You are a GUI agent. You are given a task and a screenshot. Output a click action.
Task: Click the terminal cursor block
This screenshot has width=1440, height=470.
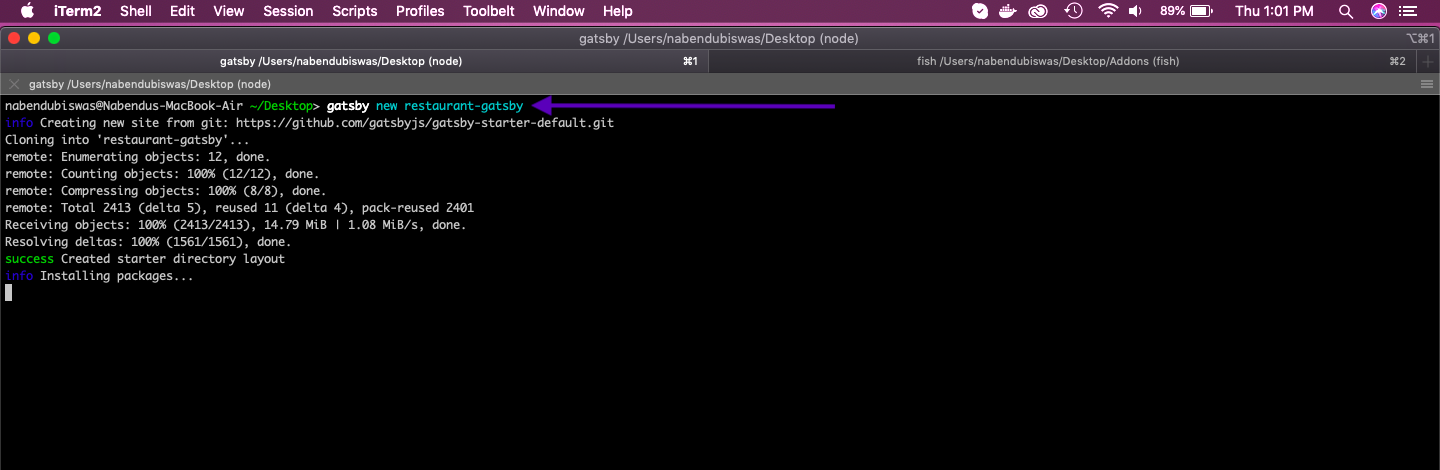coord(8,293)
